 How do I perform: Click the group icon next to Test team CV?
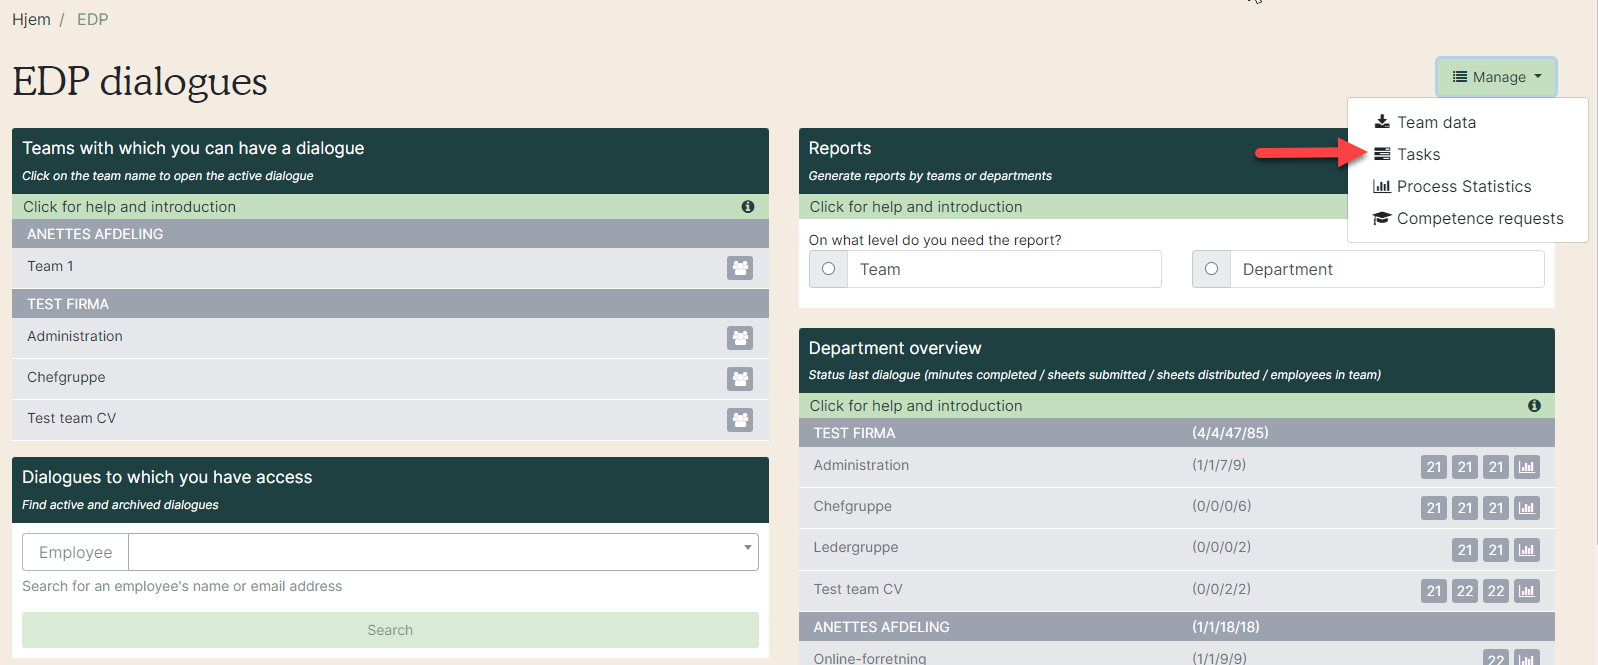pyautogui.click(x=740, y=420)
